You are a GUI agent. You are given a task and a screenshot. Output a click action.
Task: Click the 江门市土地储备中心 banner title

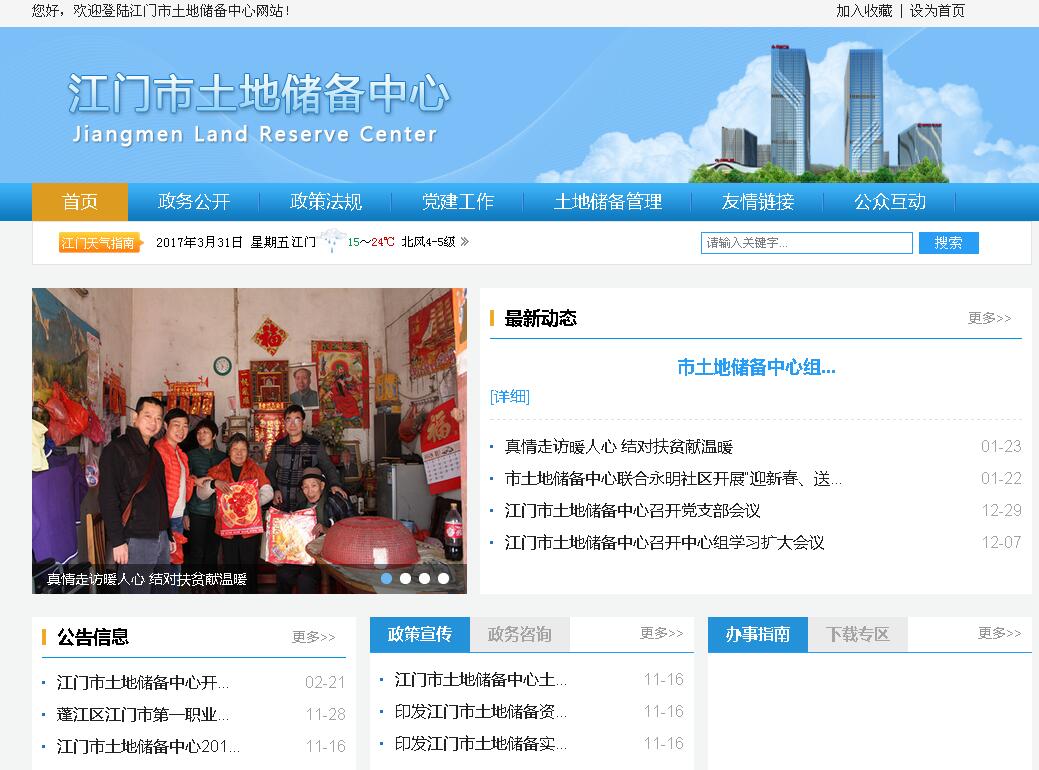coord(259,93)
